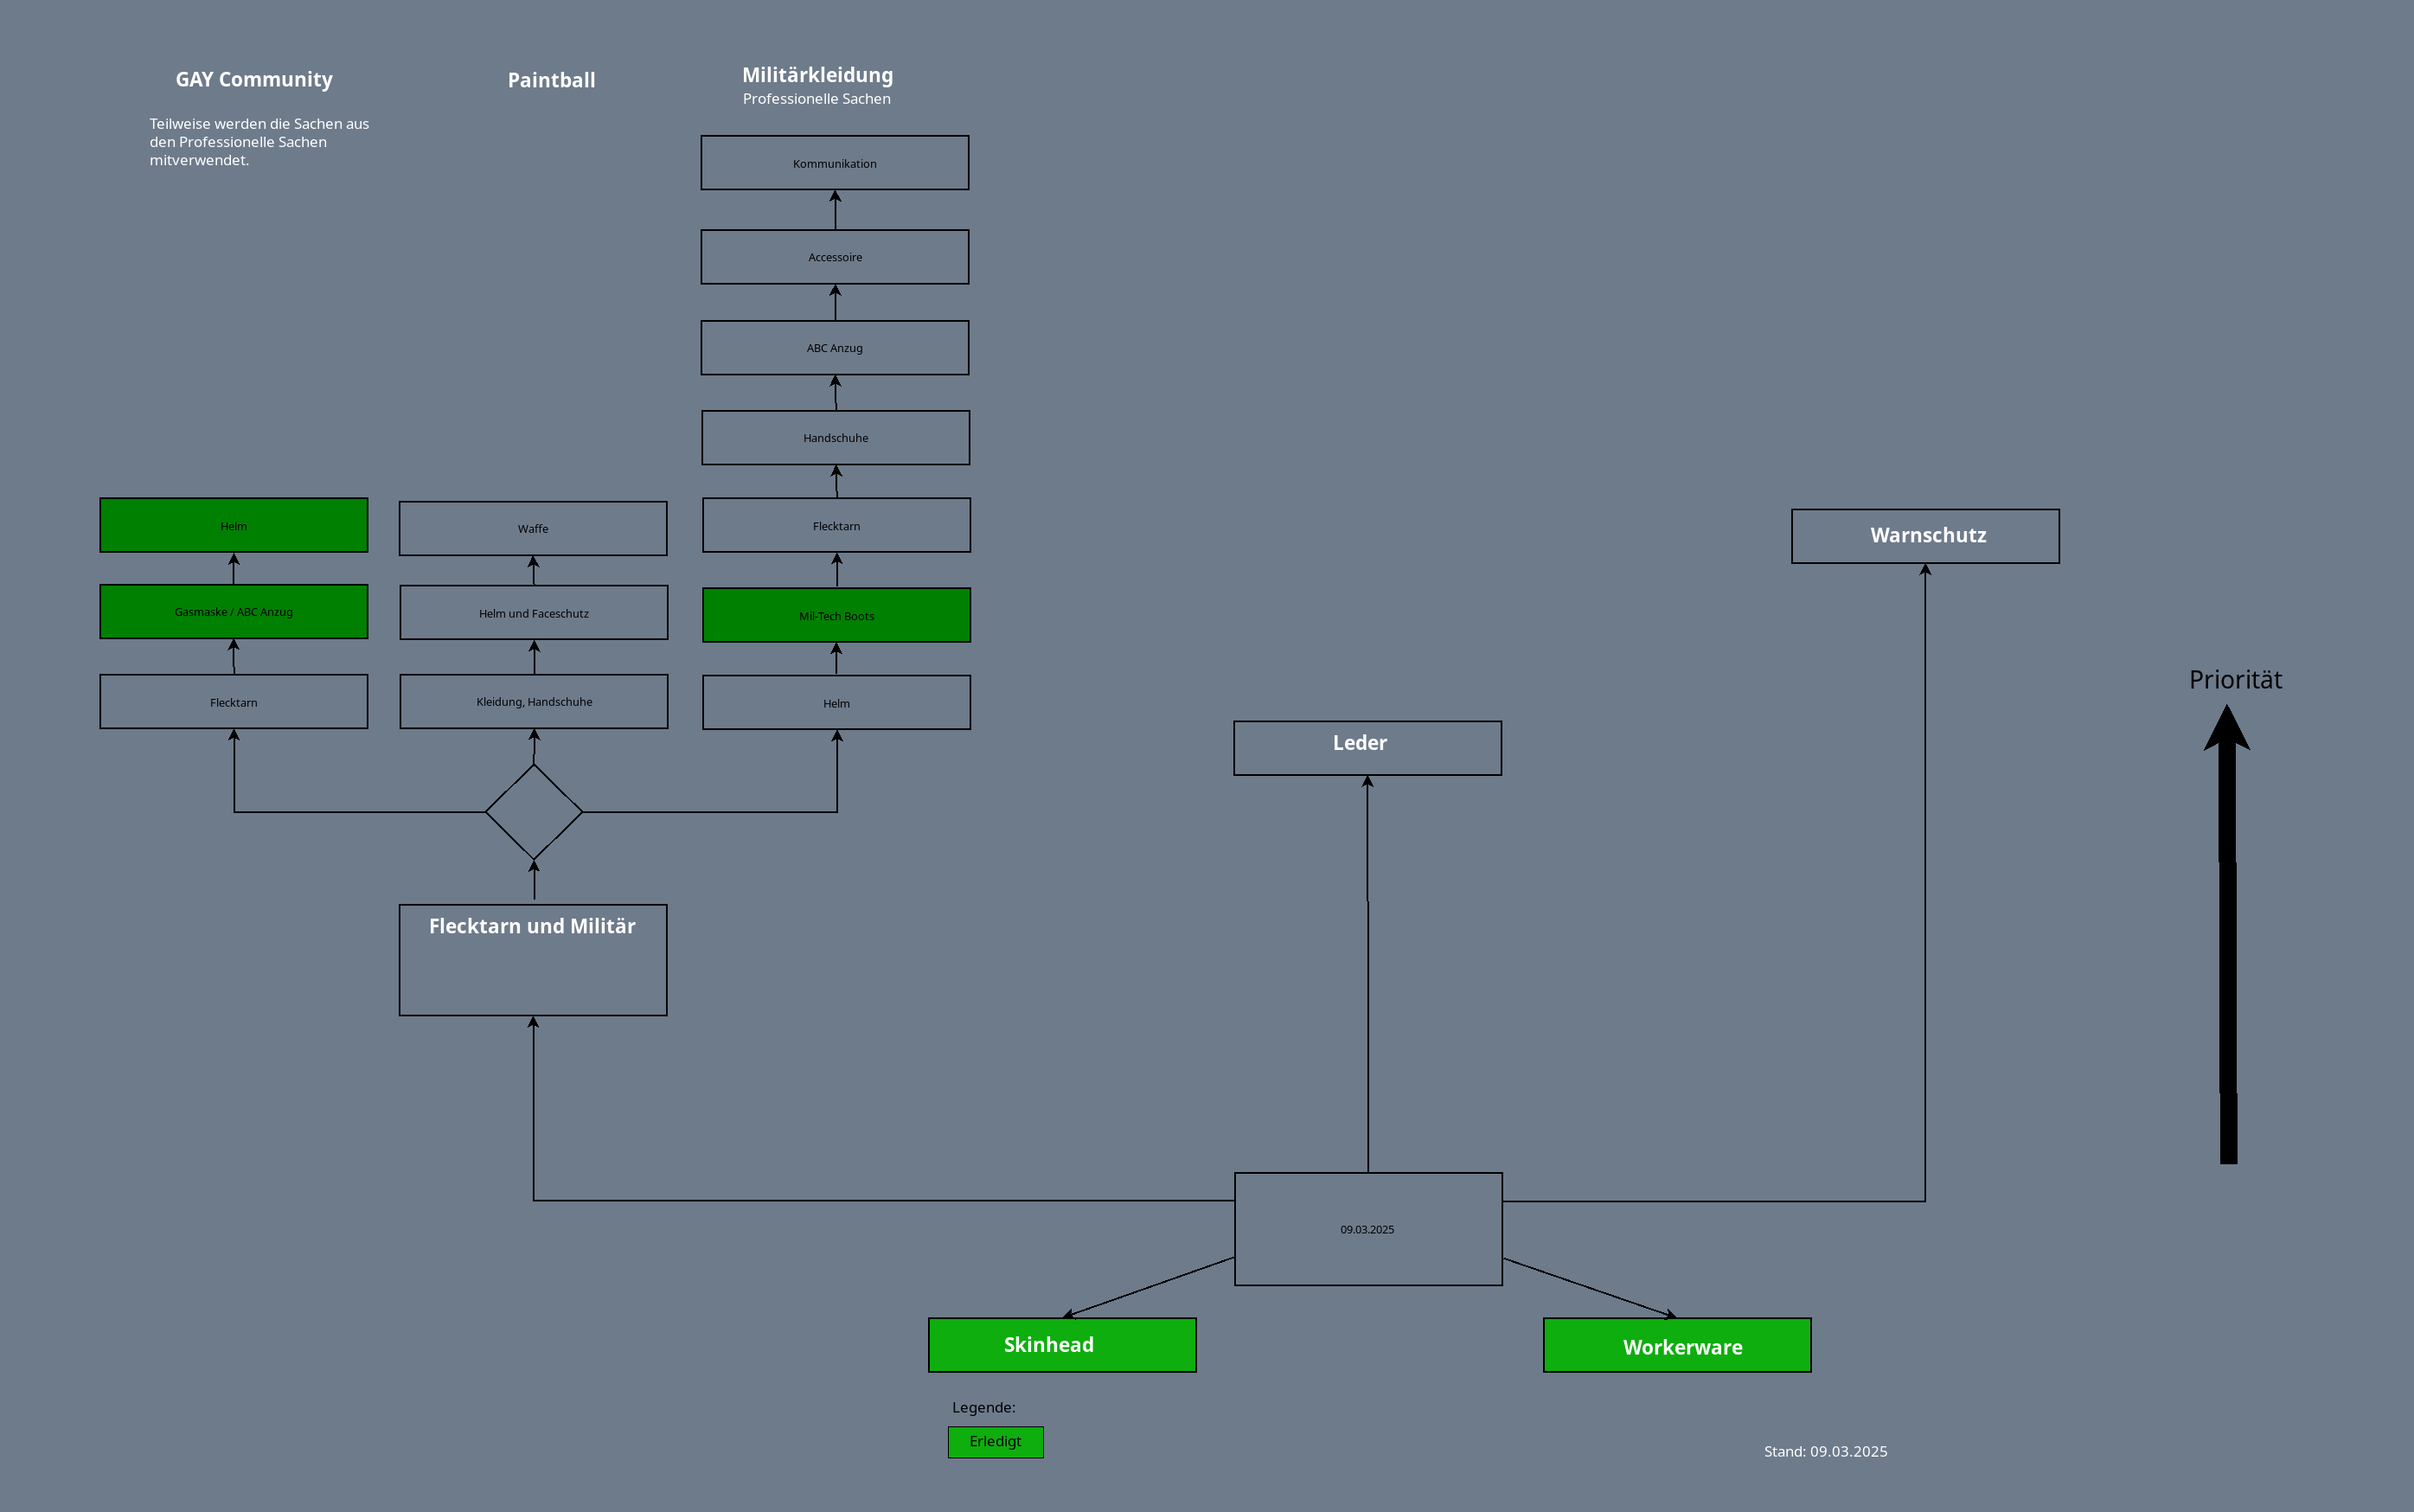Click the Stand: 09.03.2025 text

pyautogui.click(x=1825, y=1451)
